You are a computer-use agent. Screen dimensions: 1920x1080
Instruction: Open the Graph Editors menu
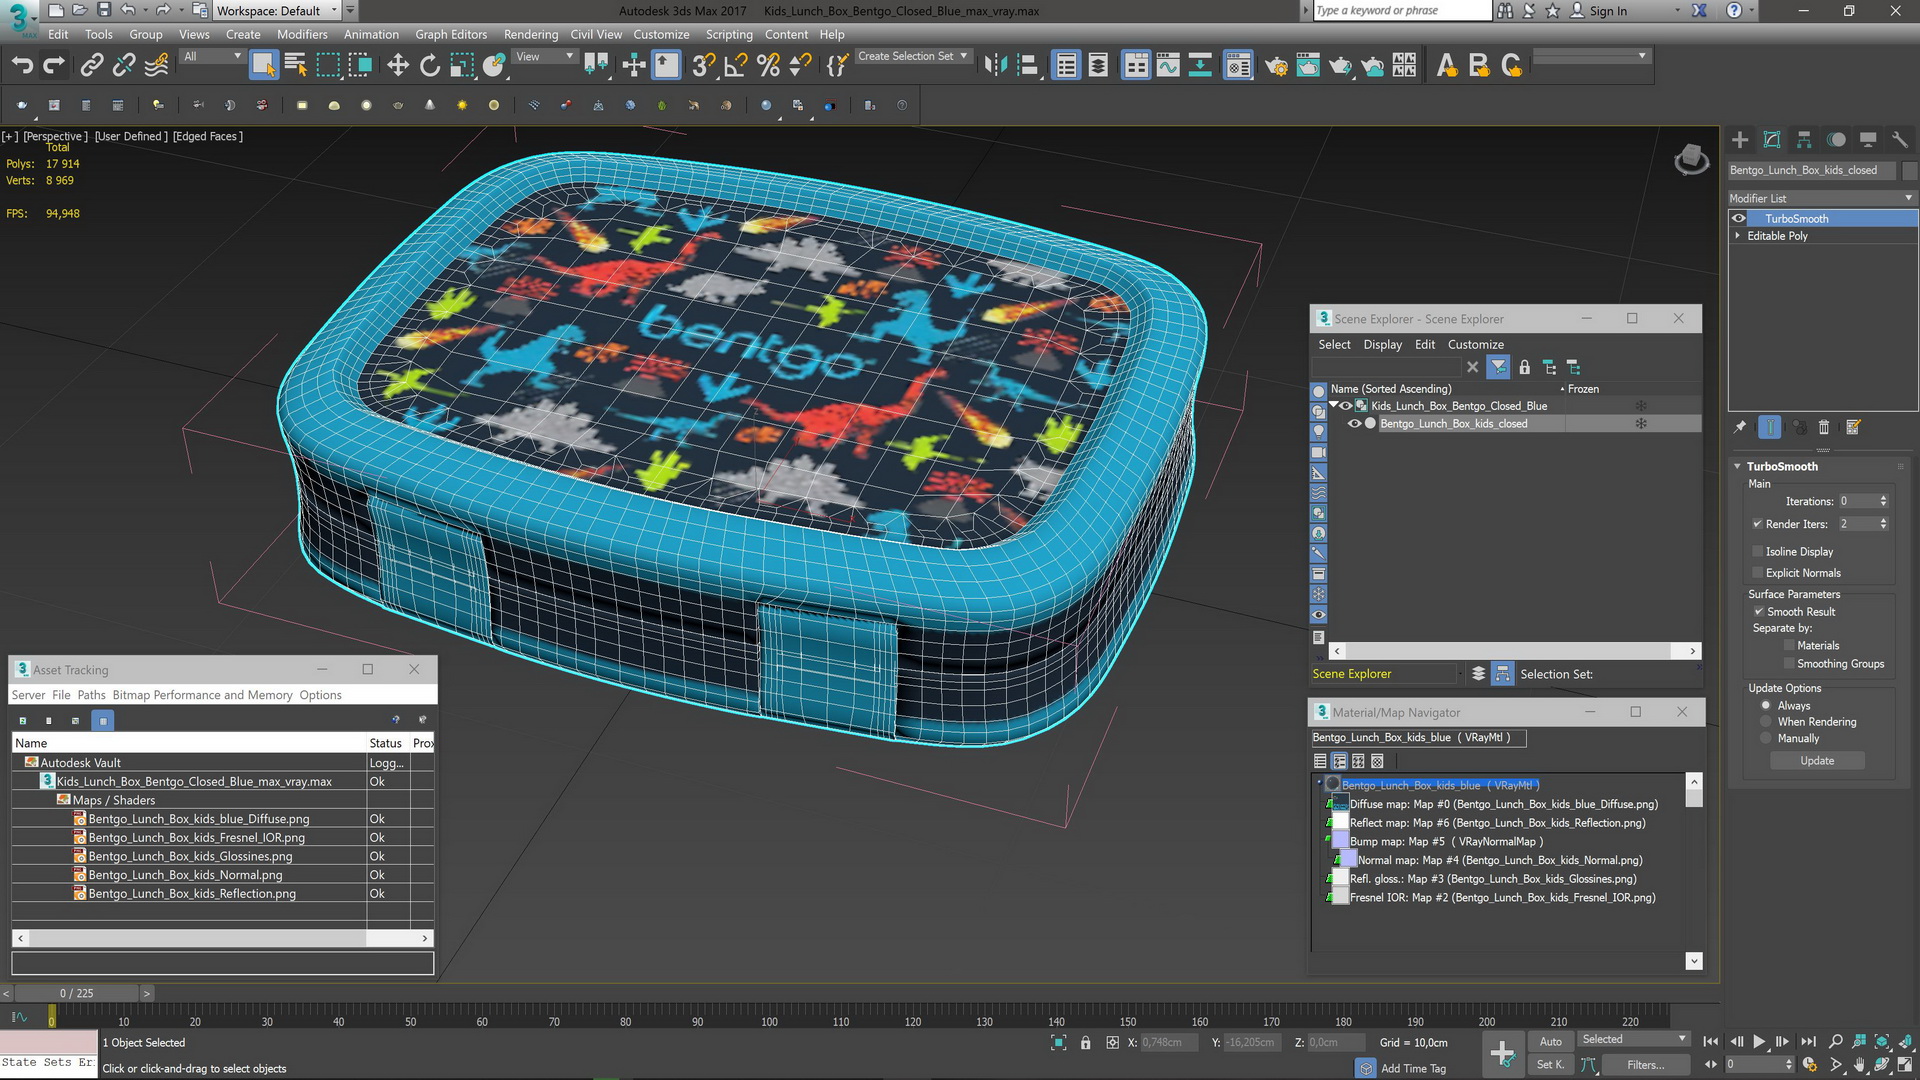click(x=451, y=34)
